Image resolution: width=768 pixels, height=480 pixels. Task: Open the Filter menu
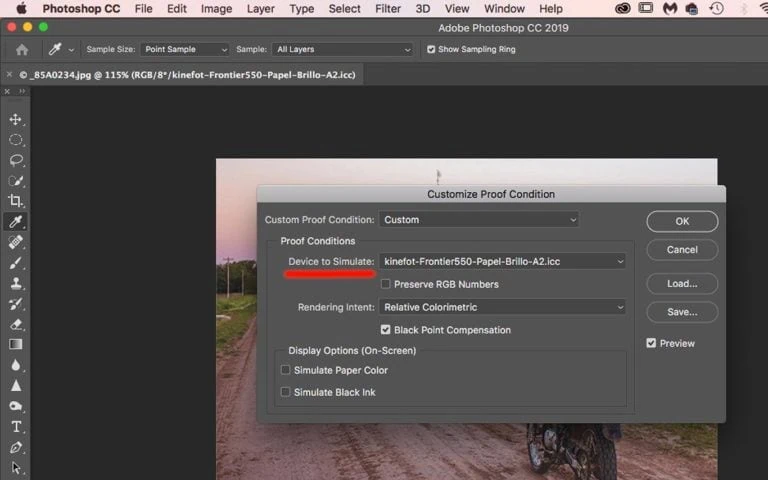click(x=388, y=9)
